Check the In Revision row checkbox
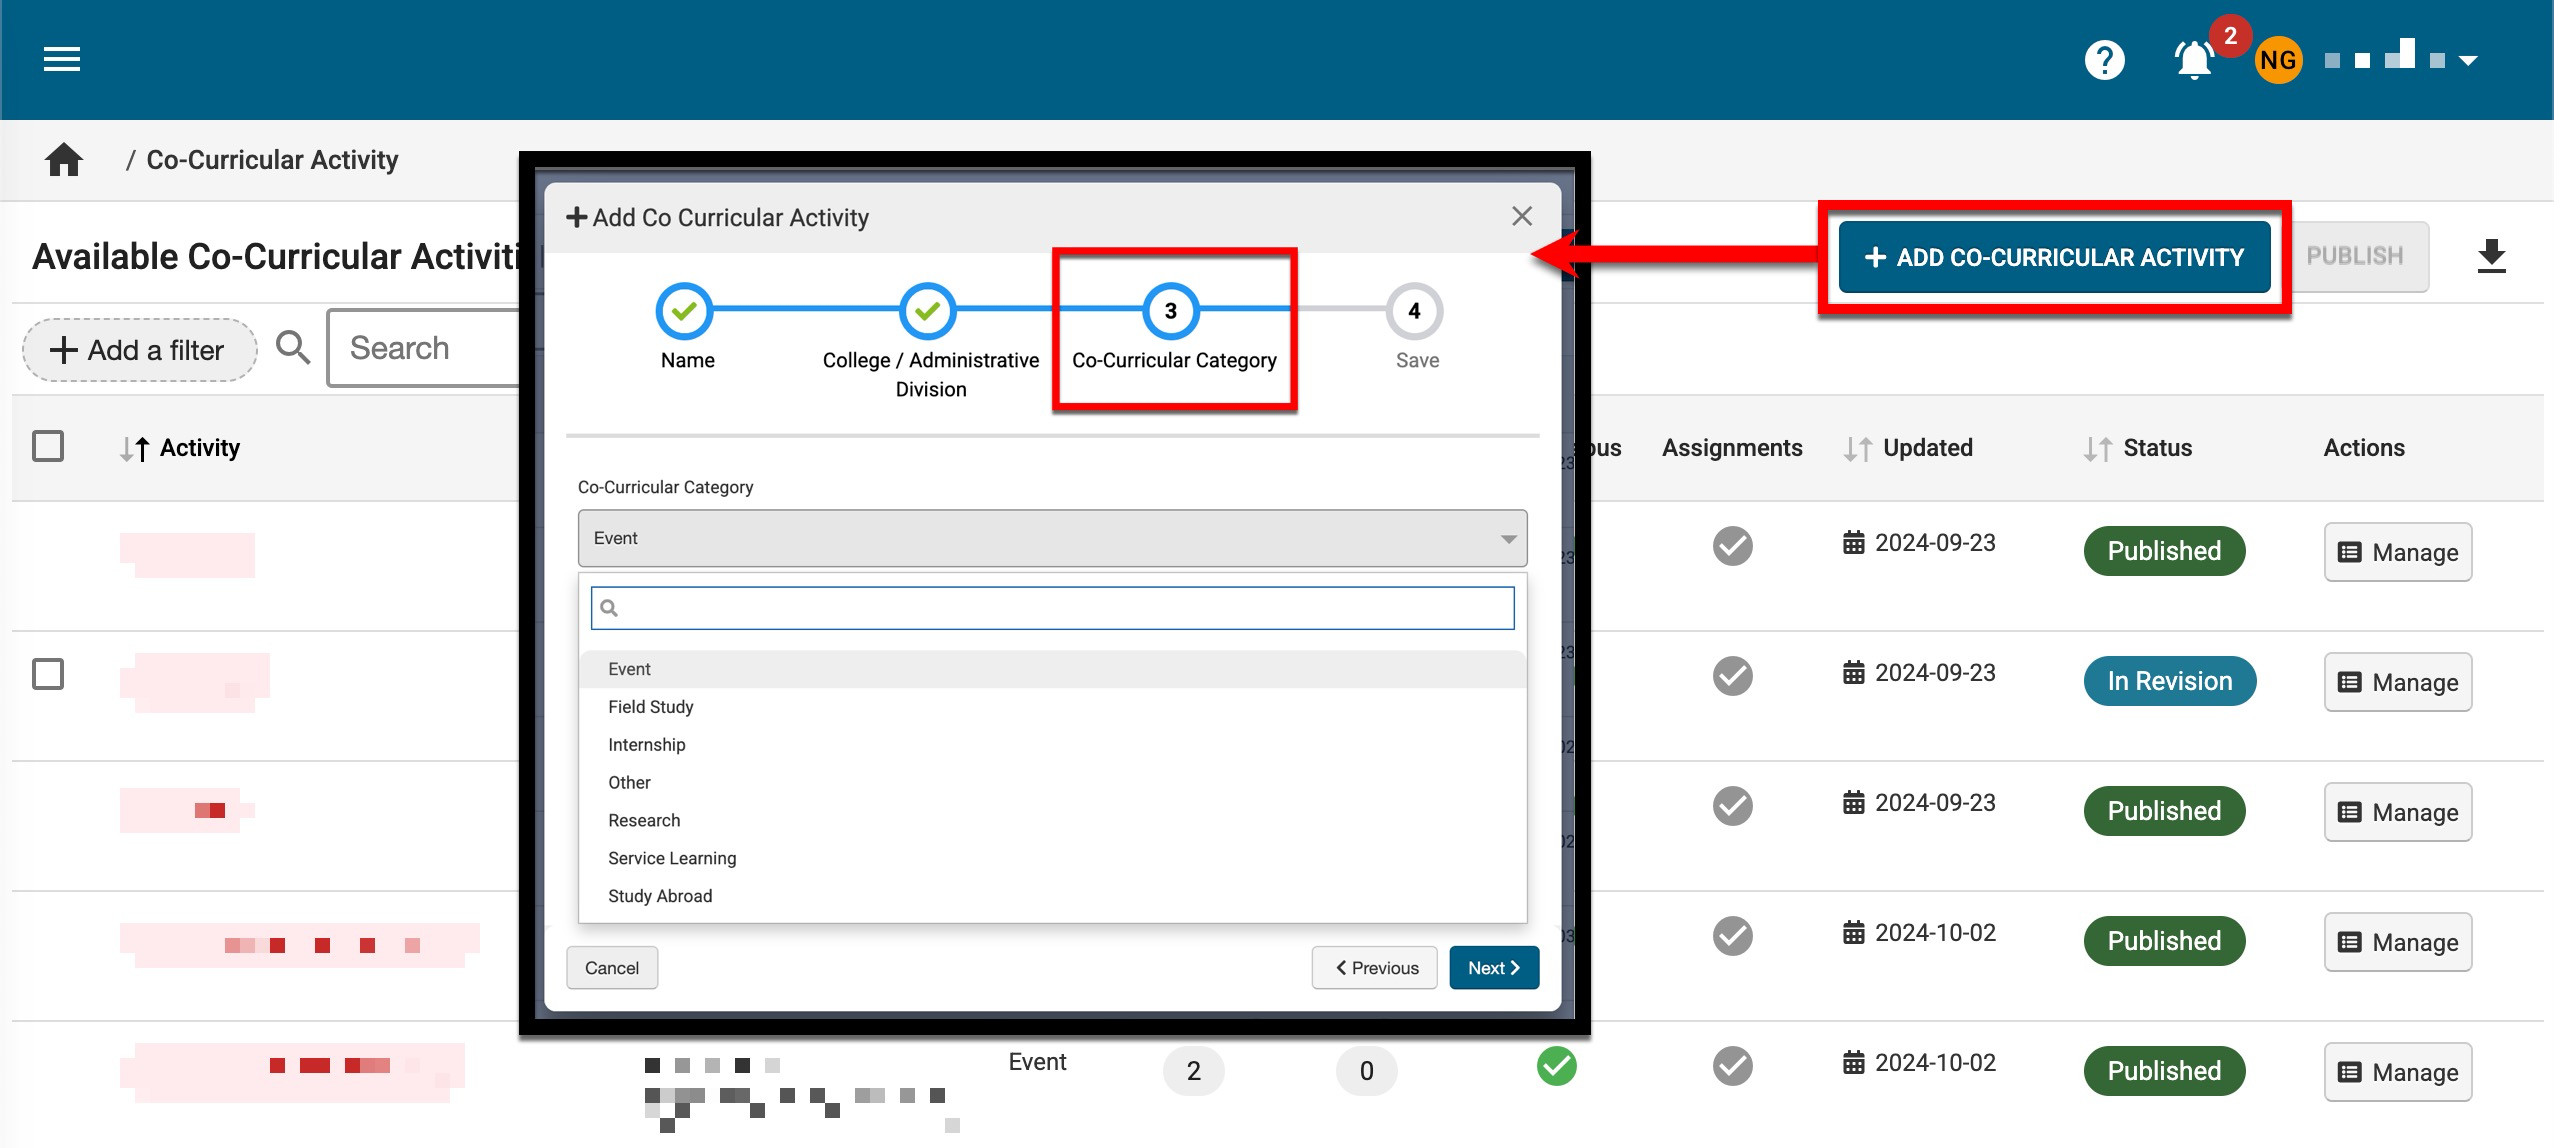The width and height of the screenshot is (2554, 1148). point(48,674)
